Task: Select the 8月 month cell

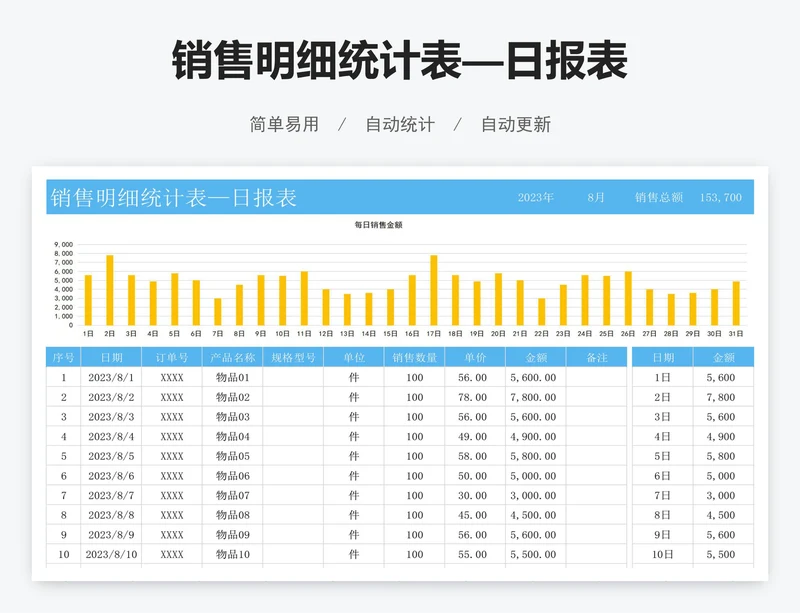Action: (596, 198)
